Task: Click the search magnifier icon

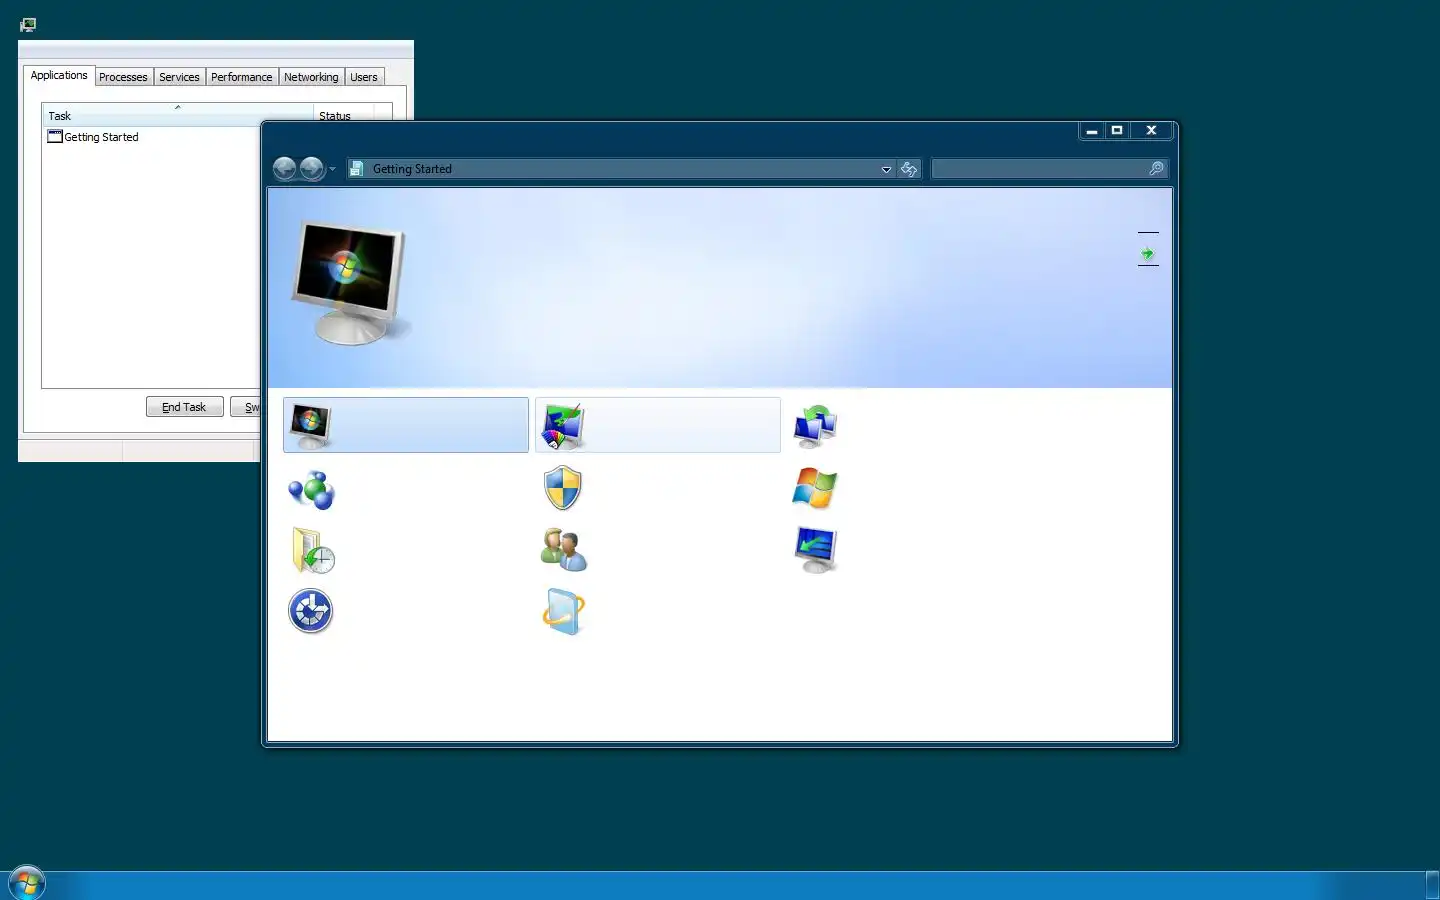Action: point(1156,169)
